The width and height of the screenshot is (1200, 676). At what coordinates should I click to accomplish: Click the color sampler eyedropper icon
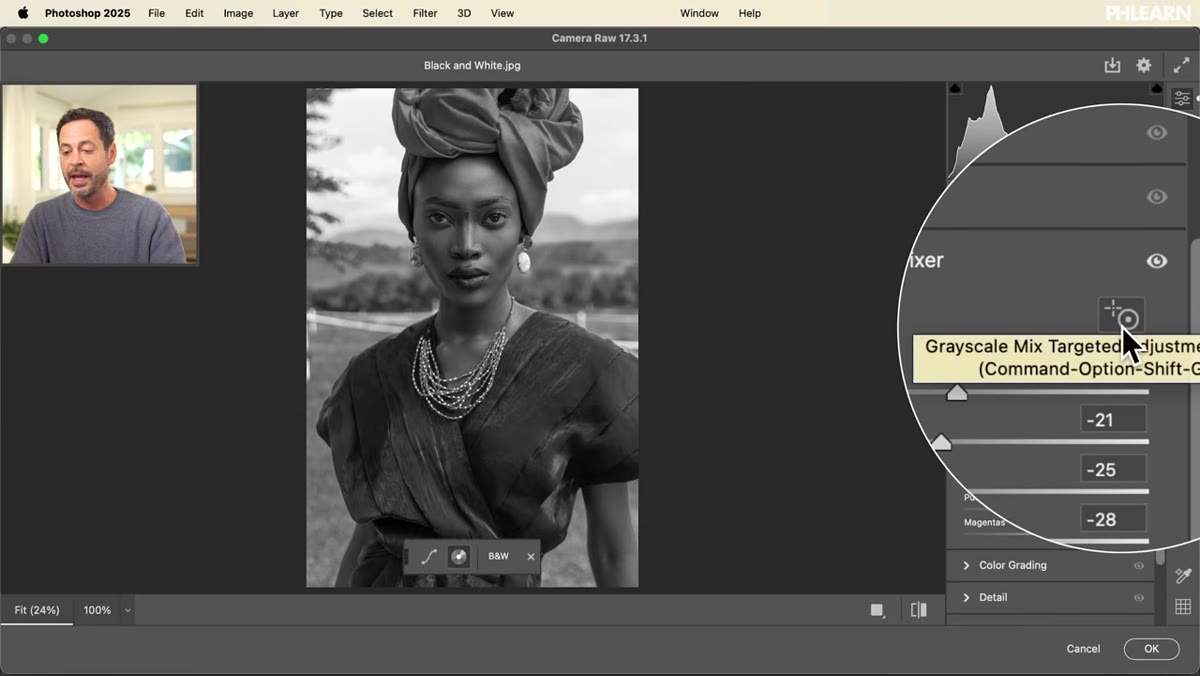1183,575
